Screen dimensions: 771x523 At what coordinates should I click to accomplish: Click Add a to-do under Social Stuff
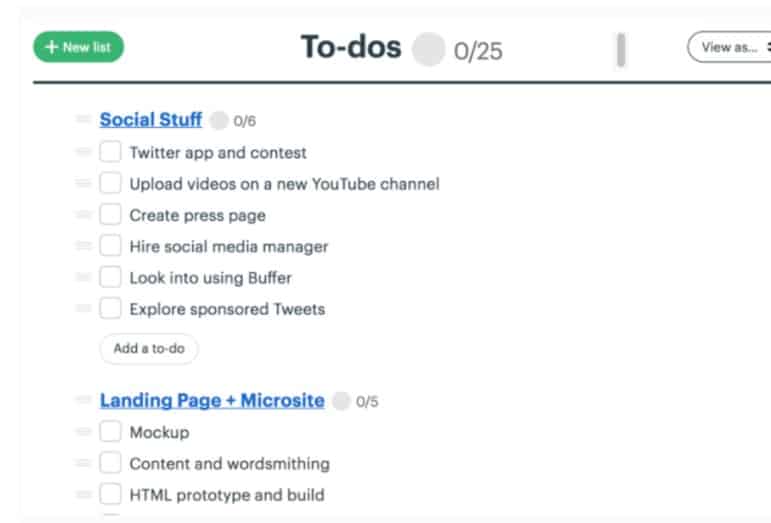149,349
